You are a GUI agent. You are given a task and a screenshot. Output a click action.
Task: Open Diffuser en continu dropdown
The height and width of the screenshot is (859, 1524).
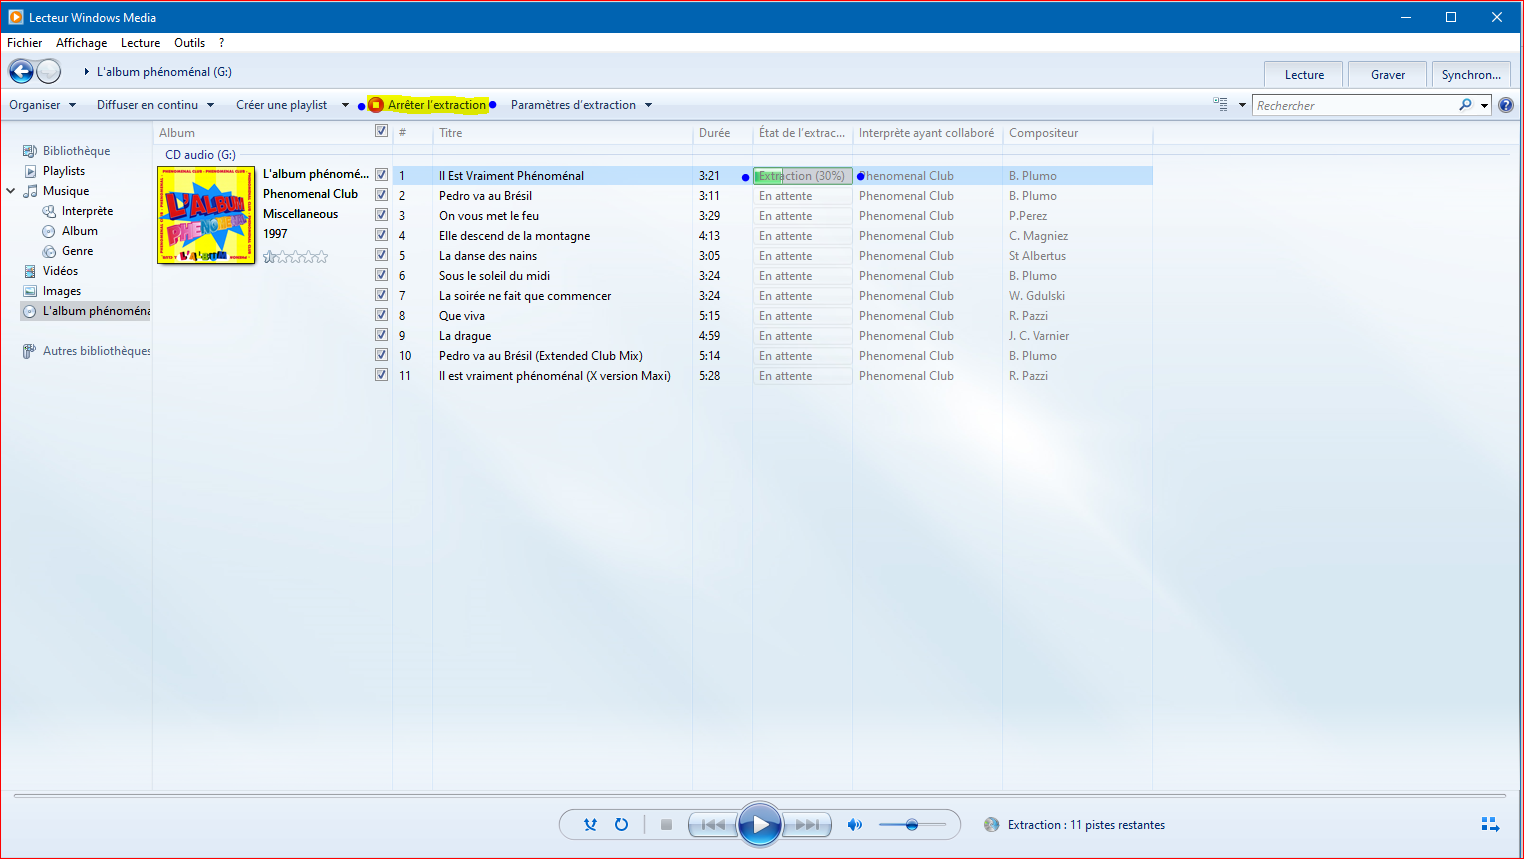[x=155, y=105]
